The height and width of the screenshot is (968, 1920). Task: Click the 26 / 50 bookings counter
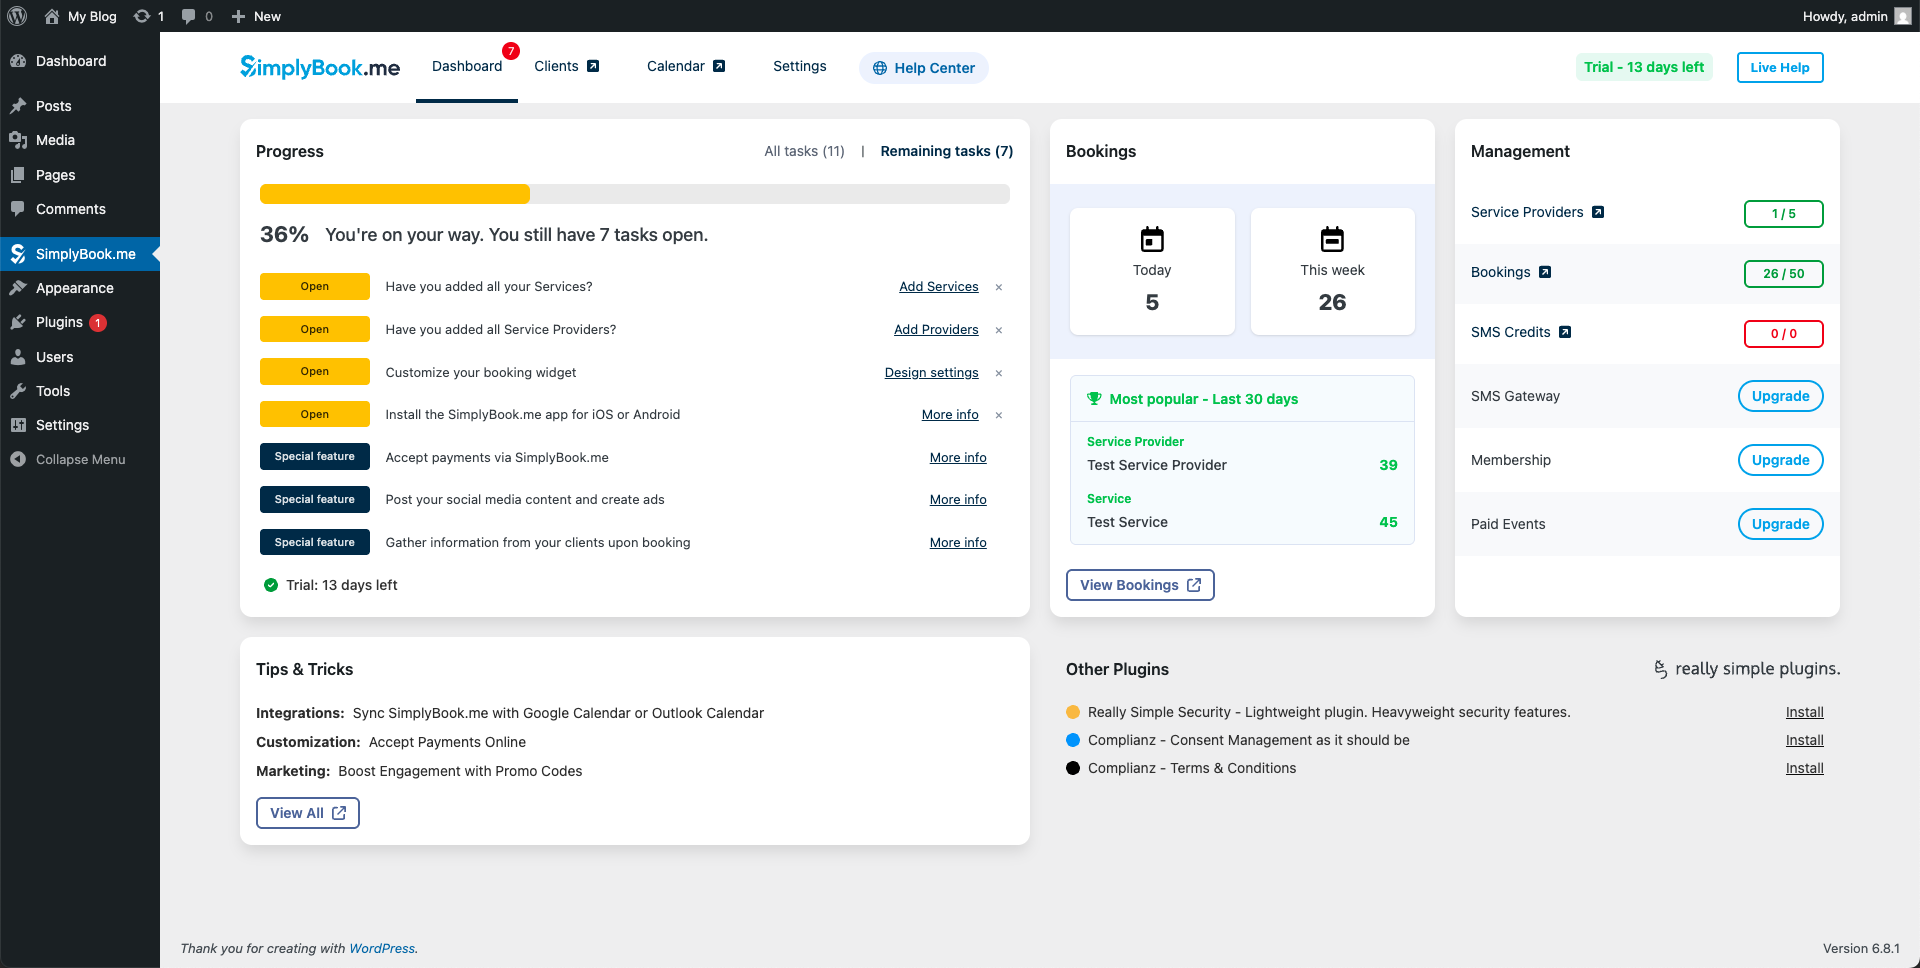tap(1784, 274)
